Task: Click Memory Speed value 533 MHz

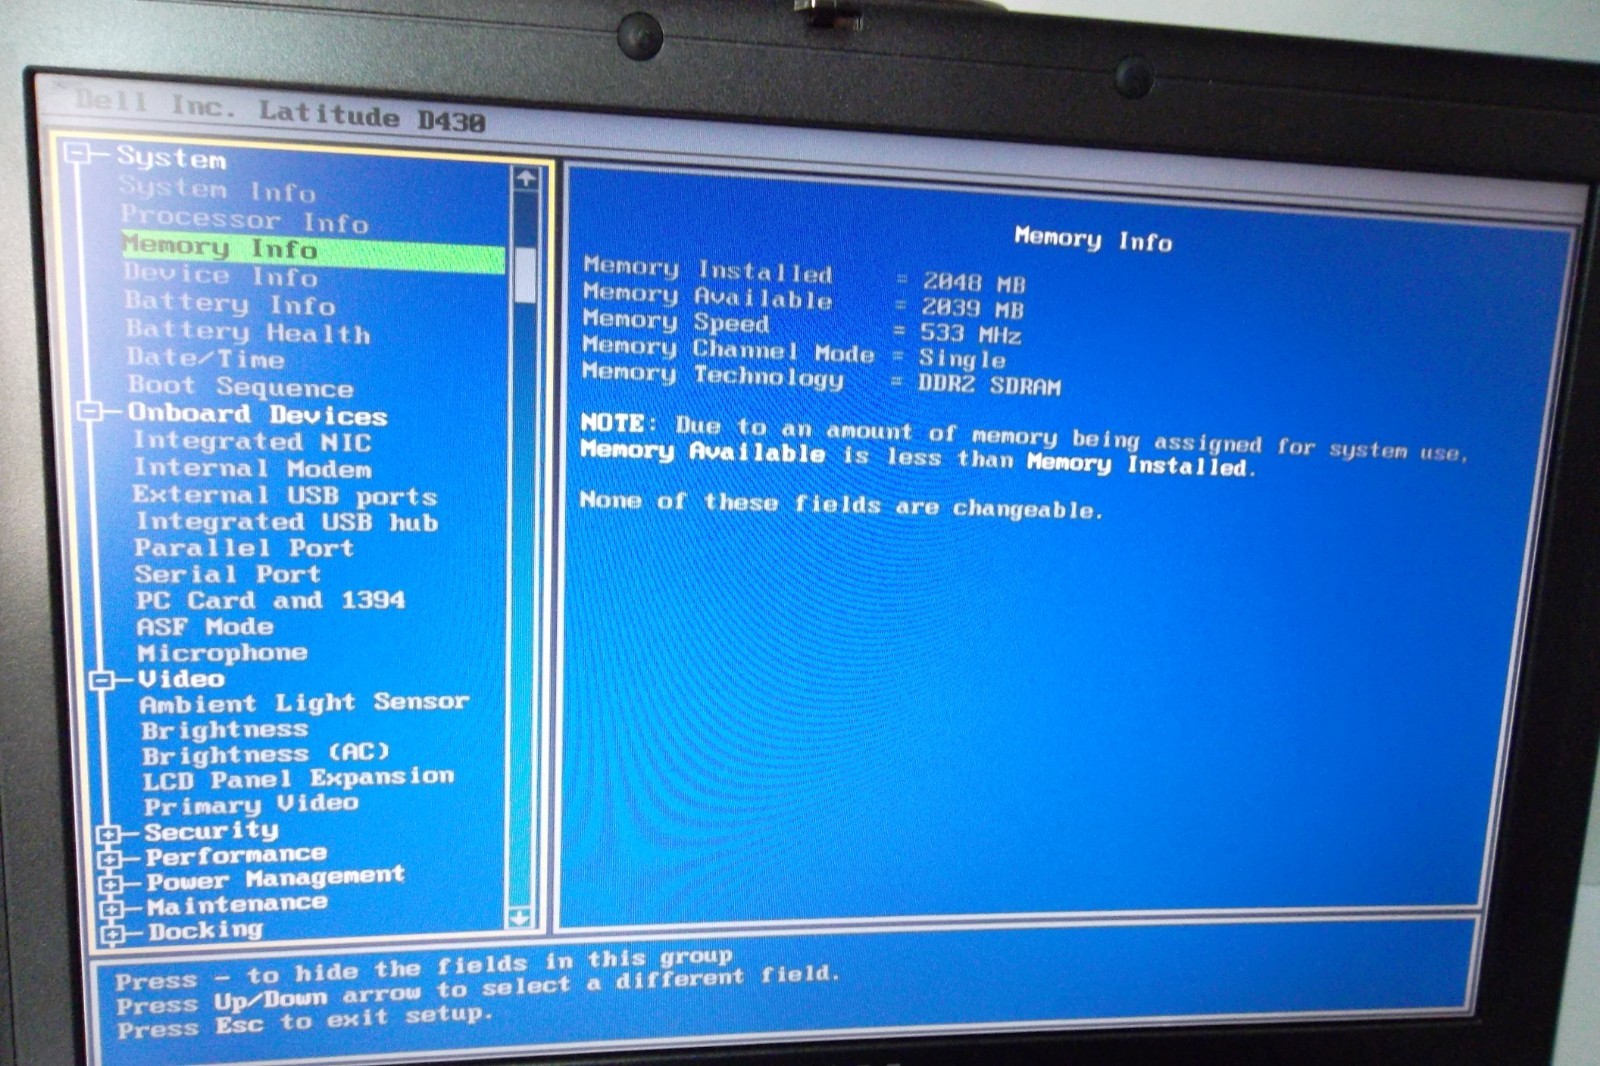Action: 970,334
